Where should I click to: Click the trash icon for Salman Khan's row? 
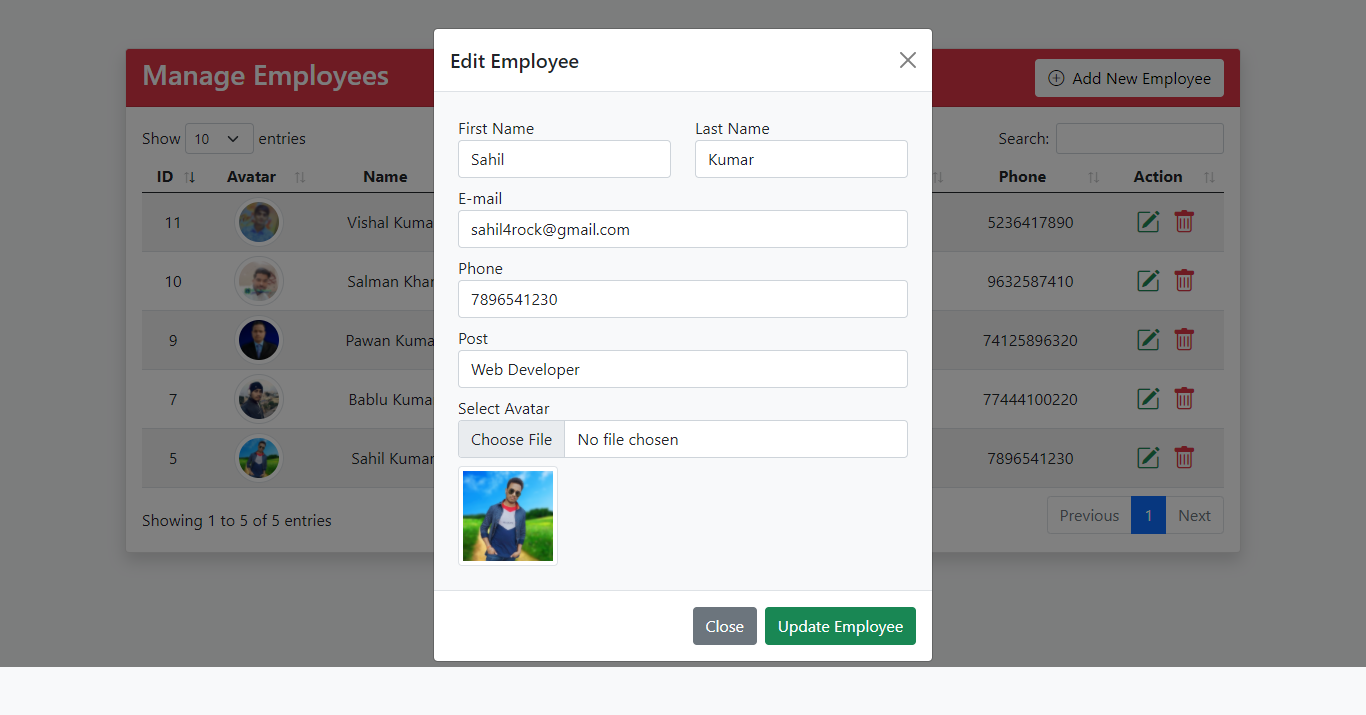[1184, 281]
